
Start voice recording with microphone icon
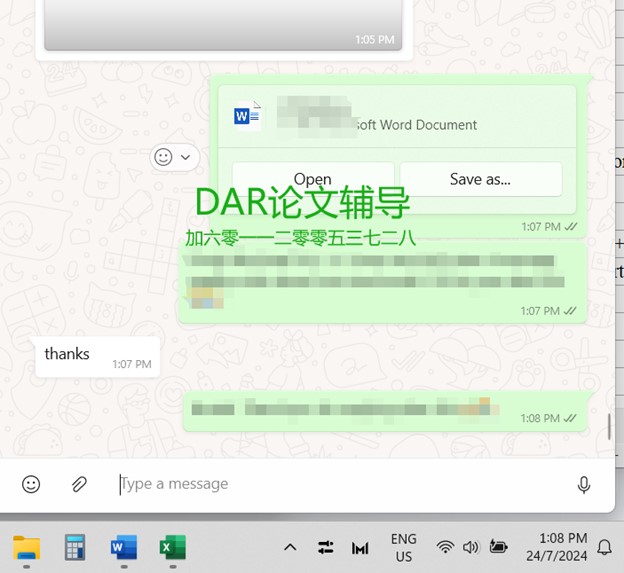583,485
